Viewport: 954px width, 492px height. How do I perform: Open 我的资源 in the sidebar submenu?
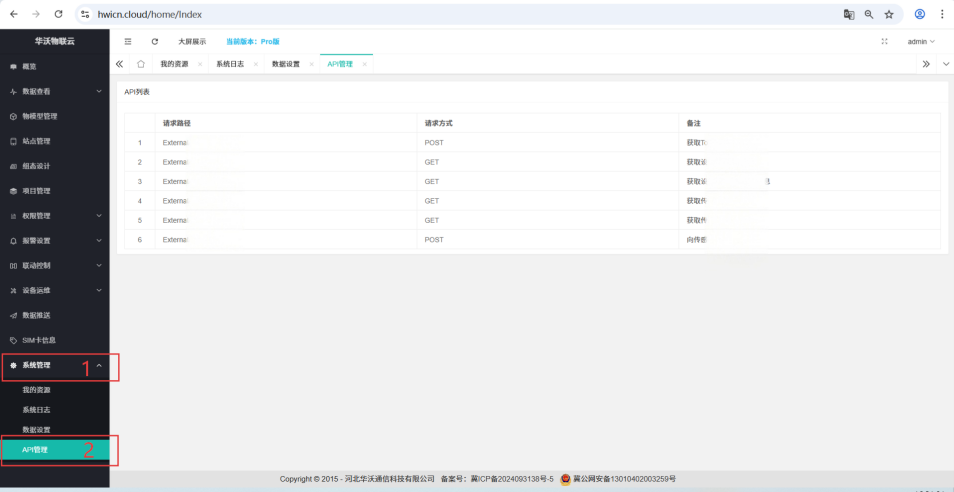(x=36, y=389)
